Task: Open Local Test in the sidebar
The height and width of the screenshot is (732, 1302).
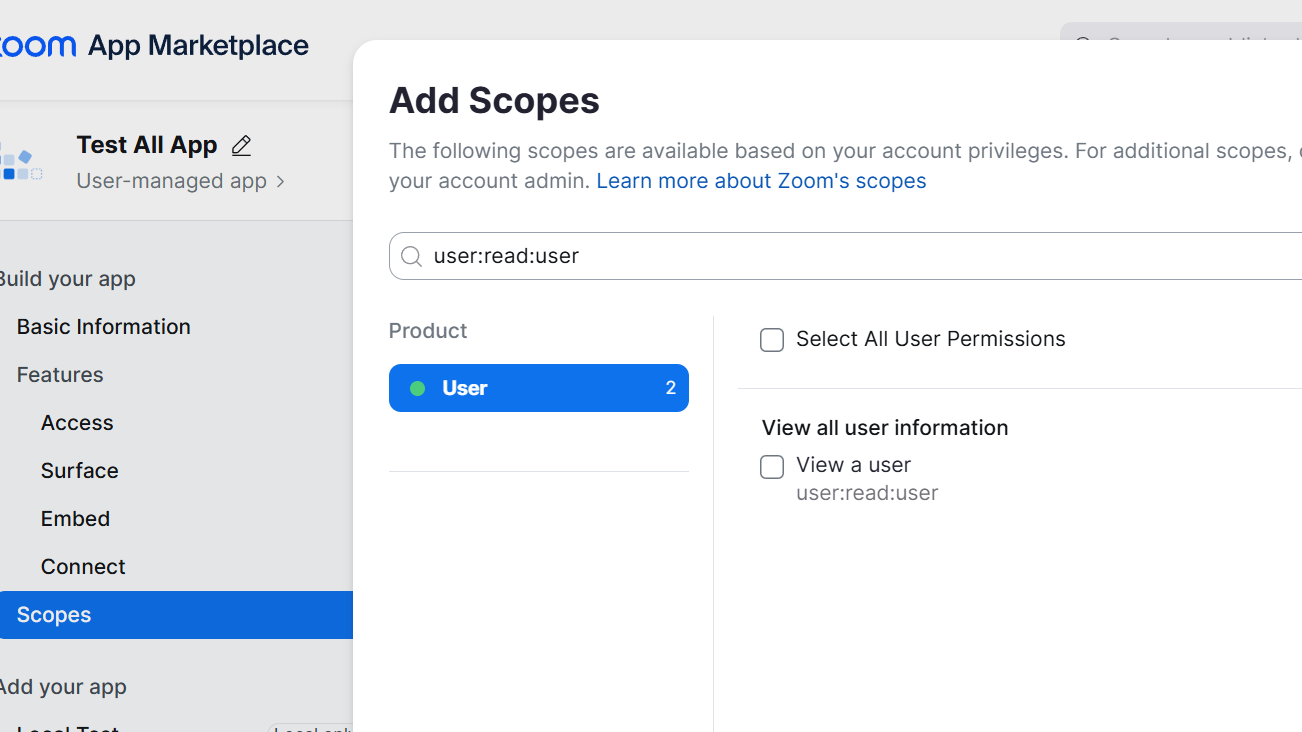Action: [x=68, y=727]
